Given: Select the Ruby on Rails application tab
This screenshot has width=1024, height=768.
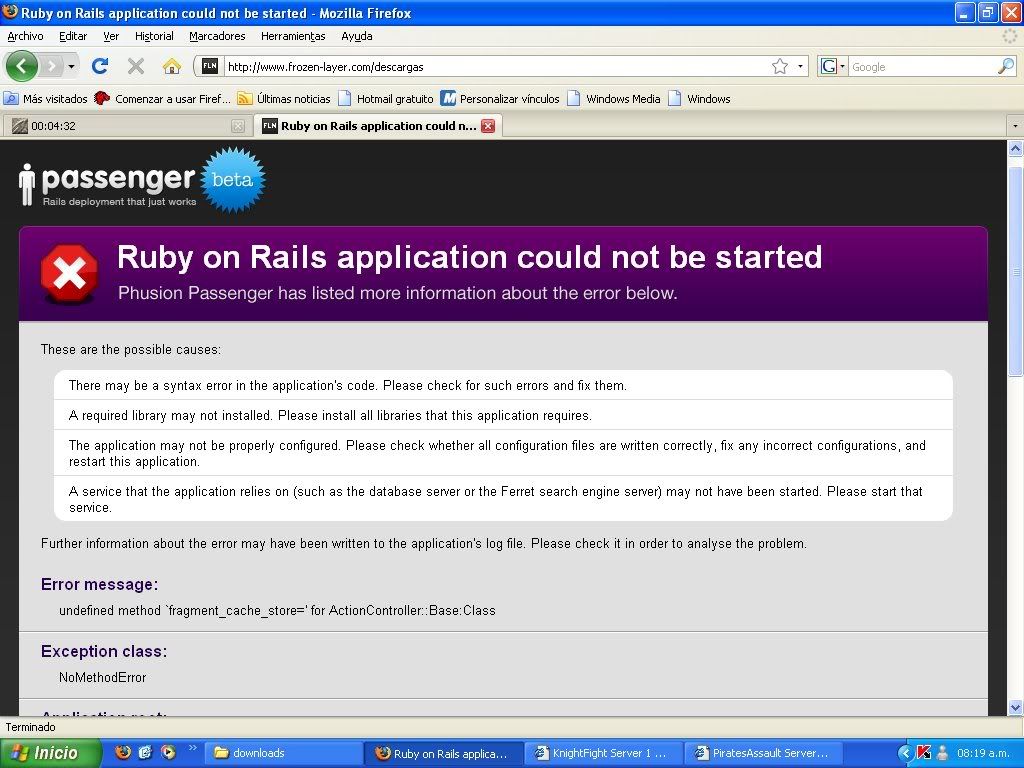Looking at the screenshot, I should (377, 126).
